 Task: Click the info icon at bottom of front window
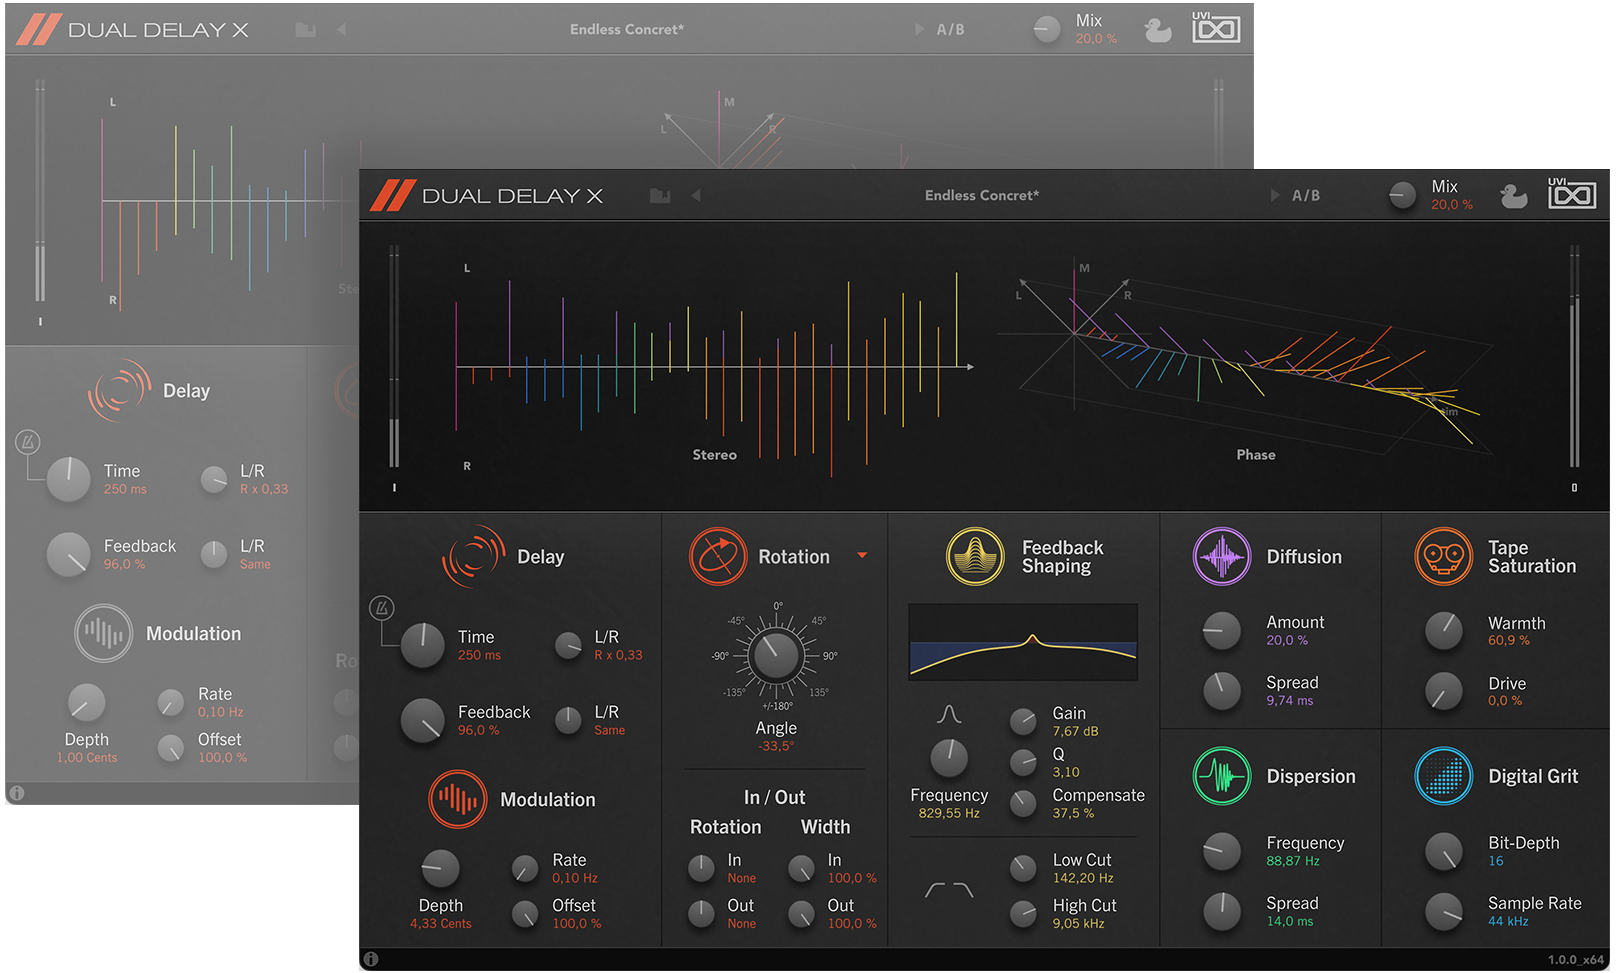tap(371, 959)
